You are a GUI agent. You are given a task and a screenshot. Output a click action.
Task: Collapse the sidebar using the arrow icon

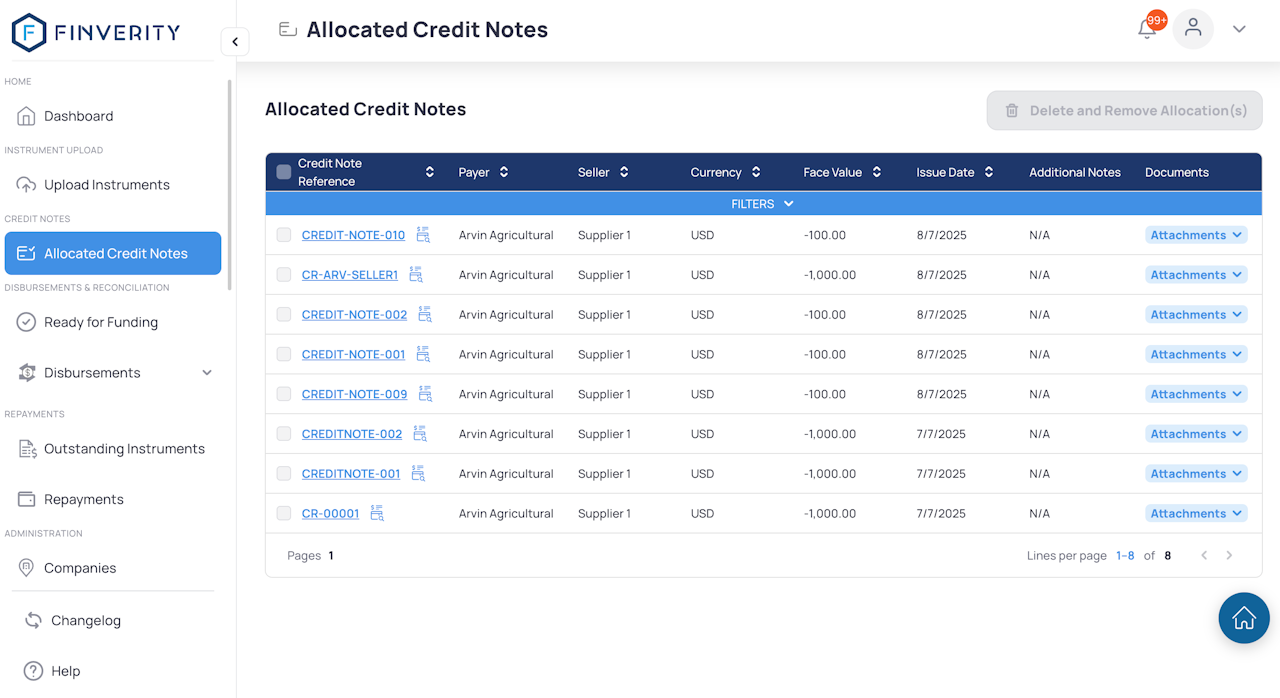pyautogui.click(x=235, y=42)
